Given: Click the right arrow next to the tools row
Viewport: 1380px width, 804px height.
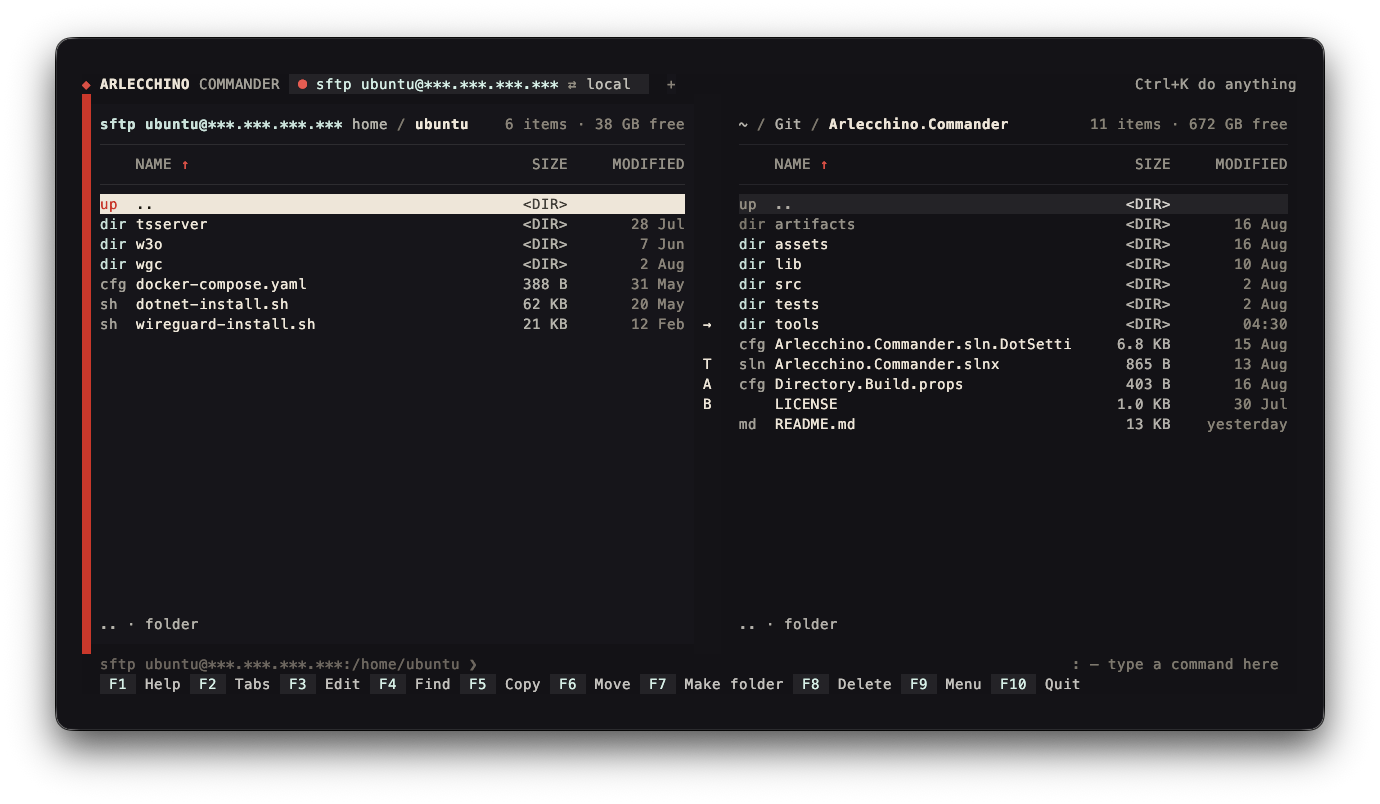Looking at the screenshot, I should 707,325.
